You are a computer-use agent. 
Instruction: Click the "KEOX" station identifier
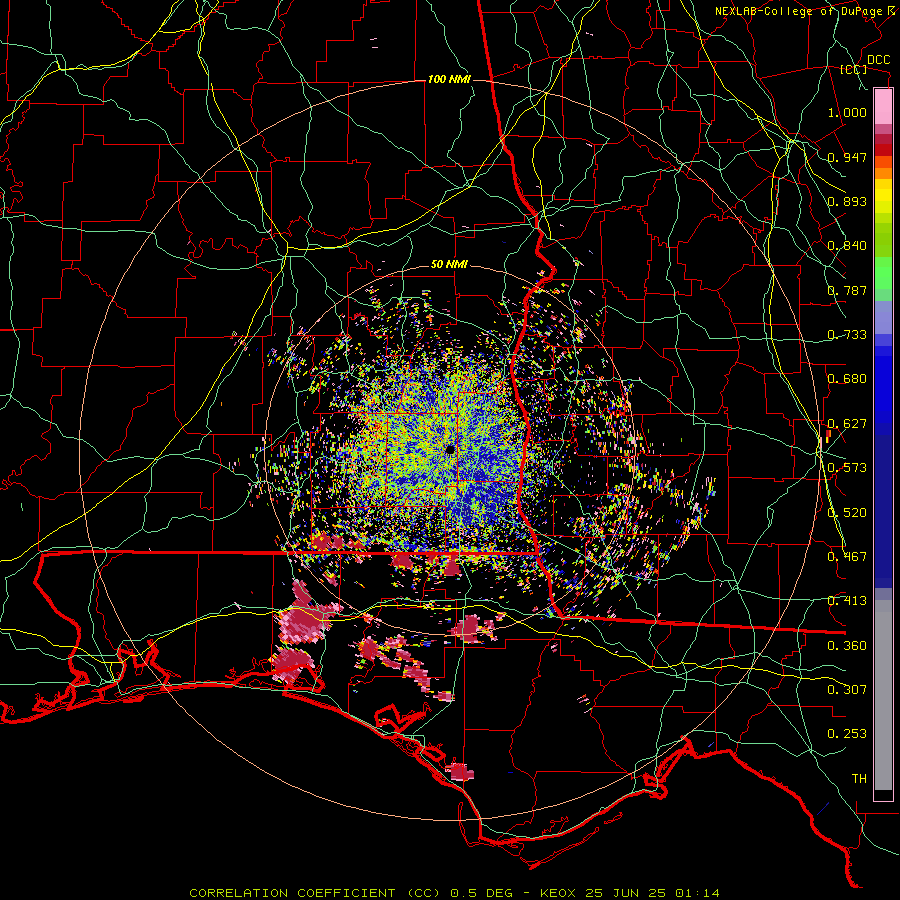560,893
